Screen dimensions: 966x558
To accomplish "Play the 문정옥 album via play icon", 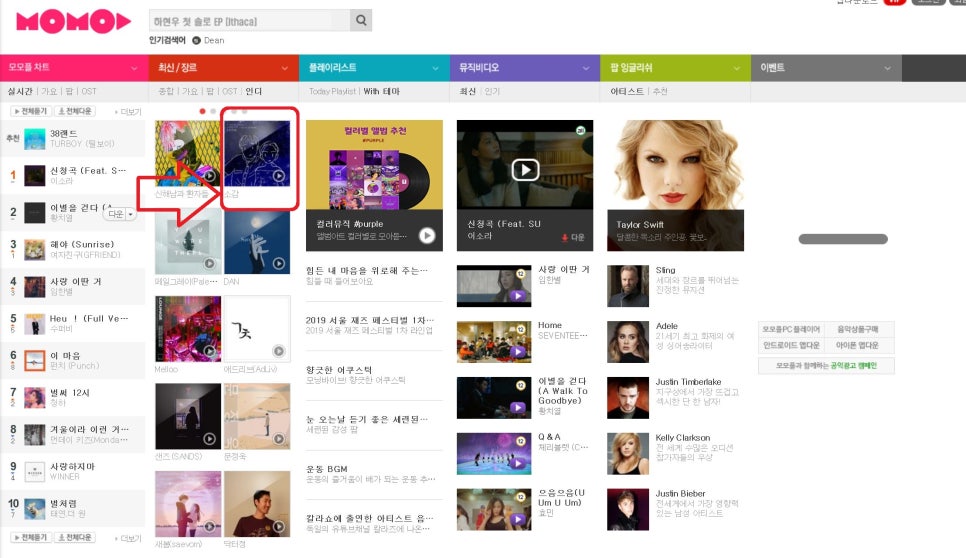I will 279,439.
